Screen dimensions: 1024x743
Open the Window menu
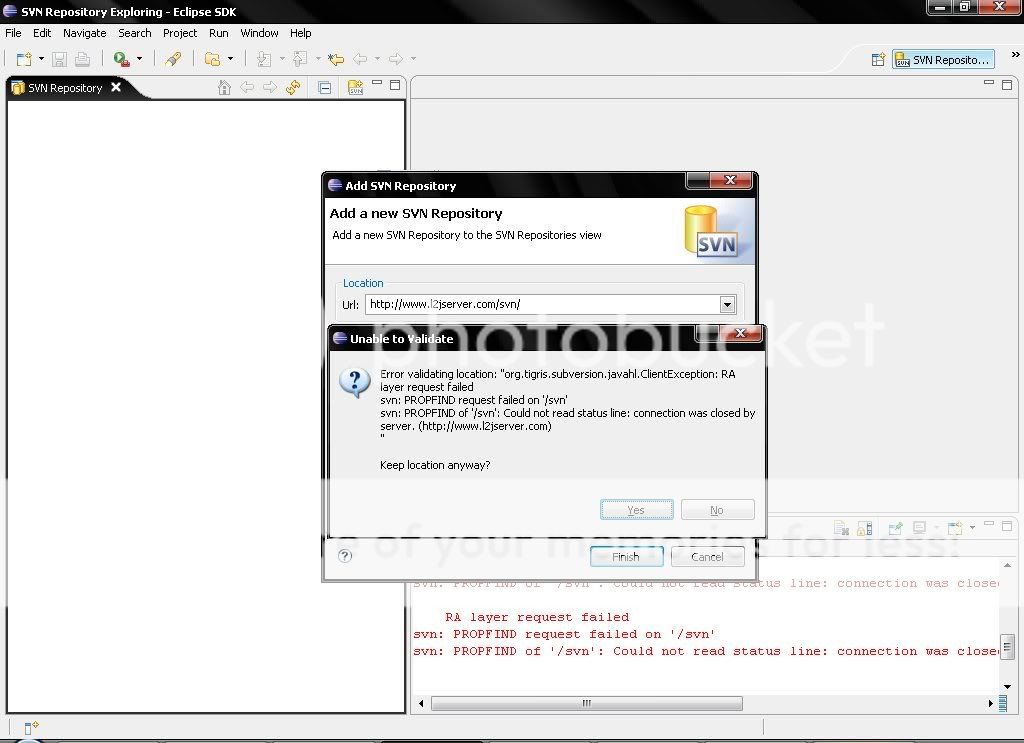tap(259, 33)
